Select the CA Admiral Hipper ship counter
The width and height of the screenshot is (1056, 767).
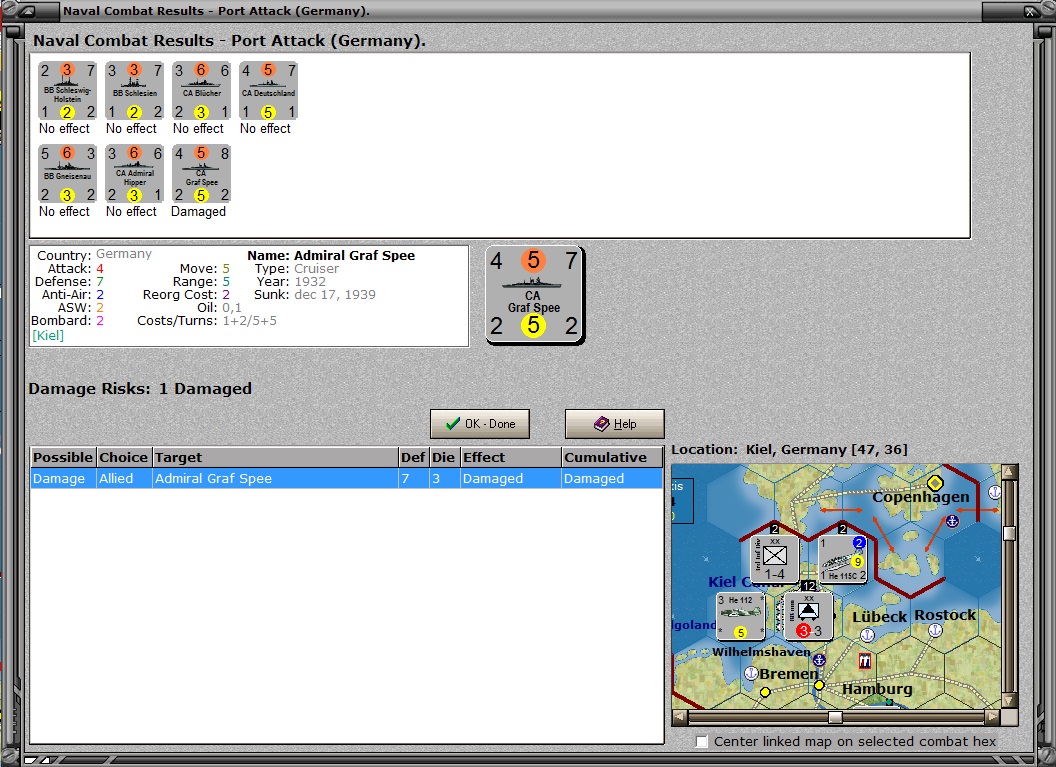point(134,174)
